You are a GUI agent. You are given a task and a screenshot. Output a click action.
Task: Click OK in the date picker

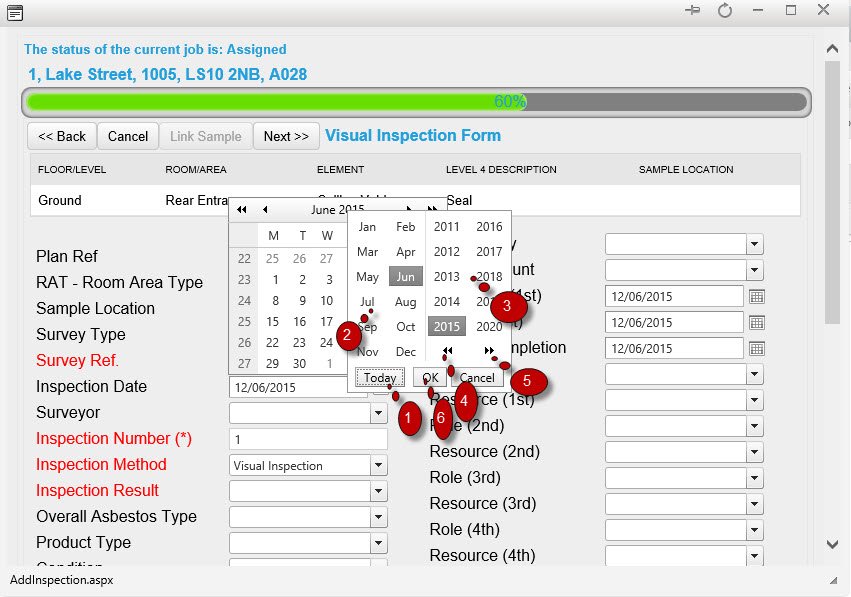click(429, 378)
